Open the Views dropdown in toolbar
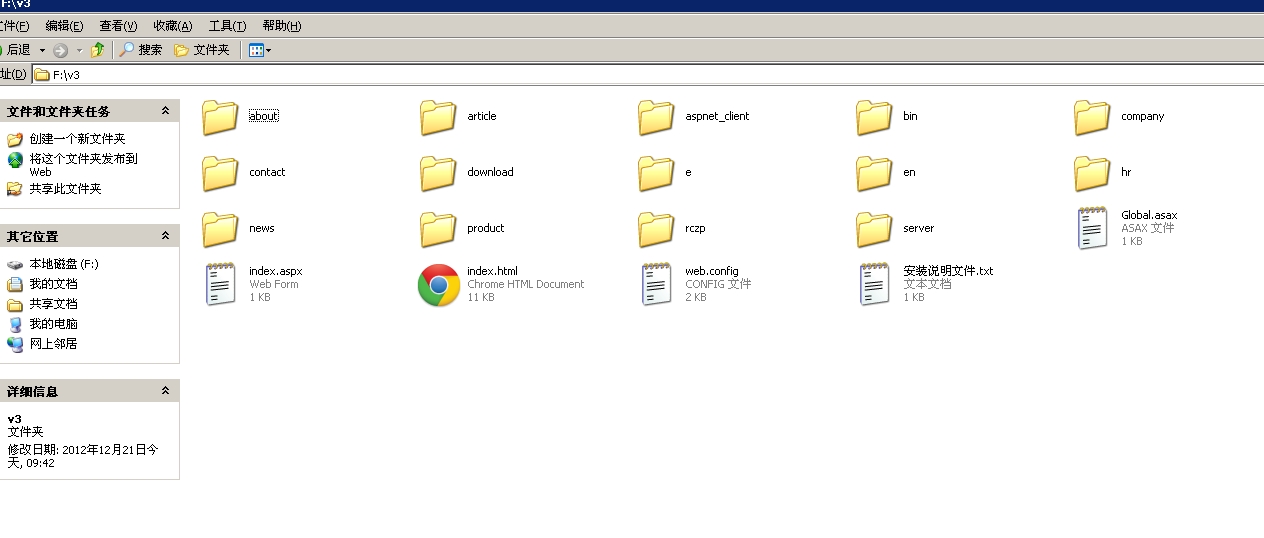The width and height of the screenshot is (1264, 538). click(x=260, y=50)
